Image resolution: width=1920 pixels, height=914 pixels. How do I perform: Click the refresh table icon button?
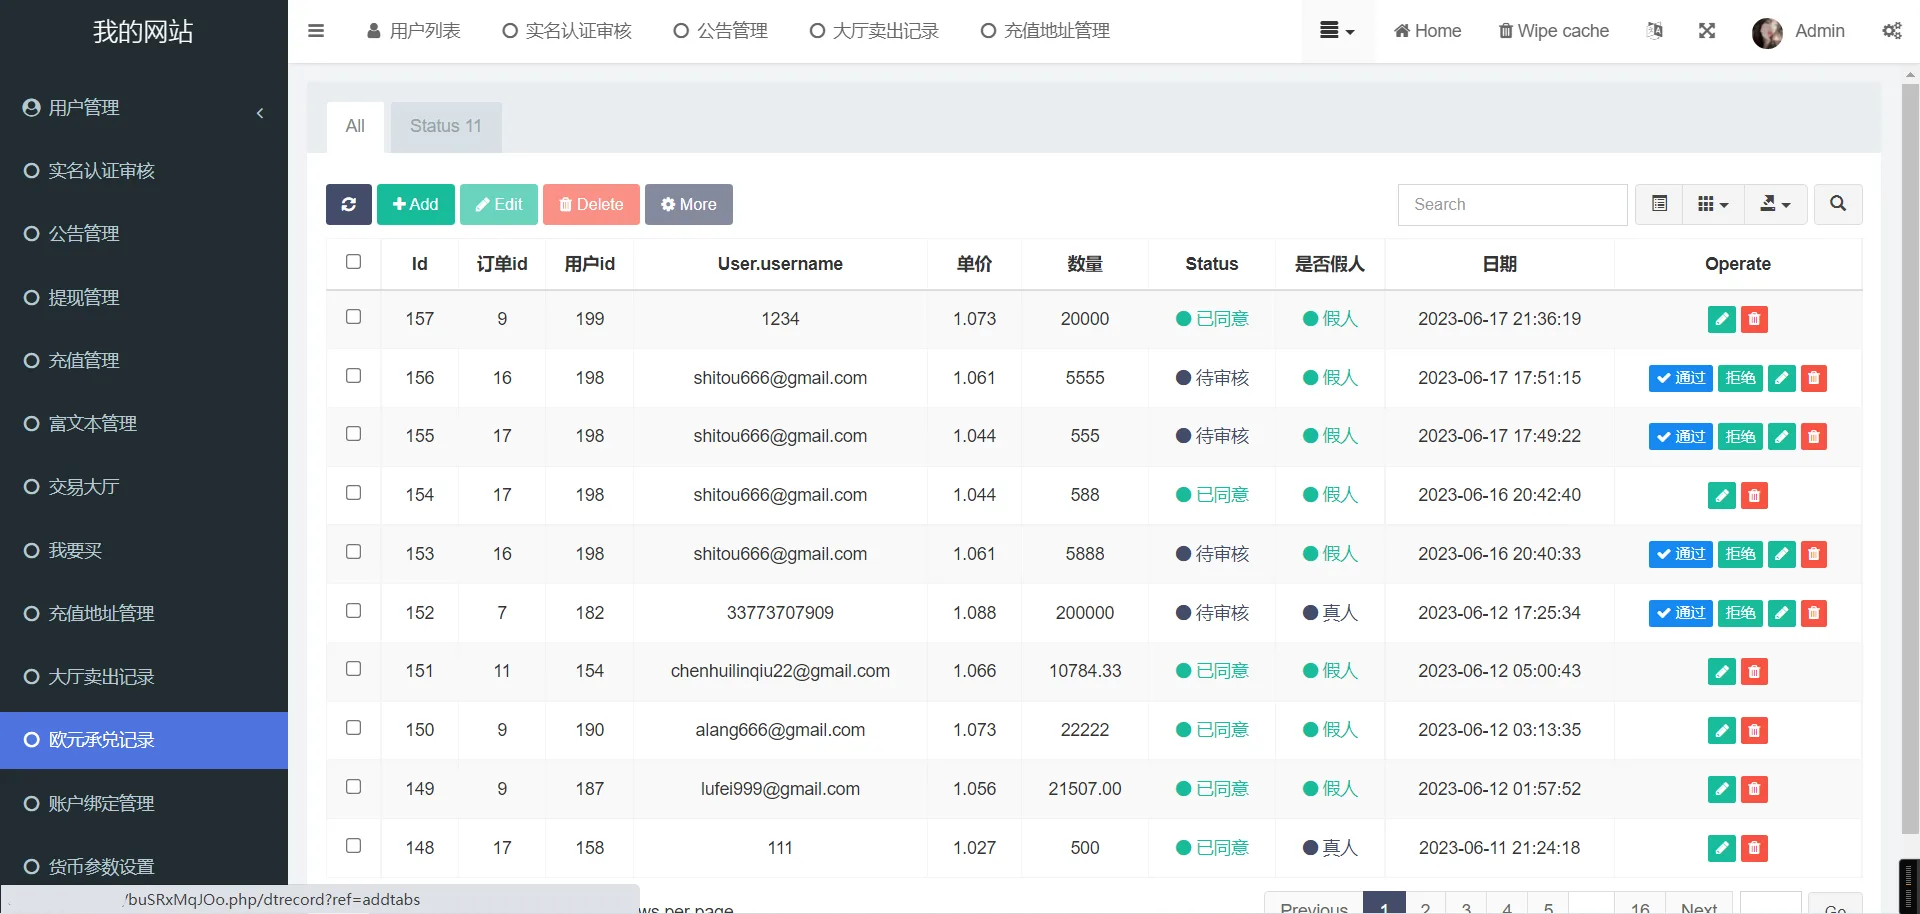coord(348,204)
